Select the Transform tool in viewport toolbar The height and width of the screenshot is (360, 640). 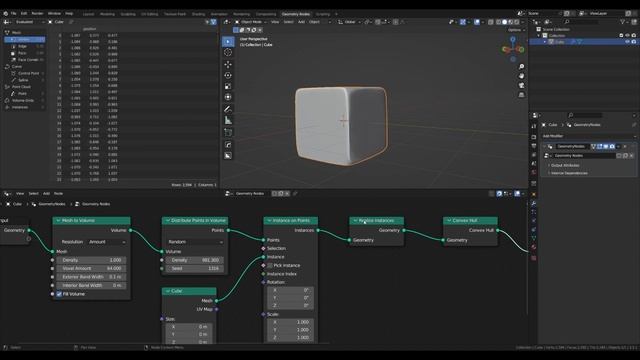[x=228, y=97]
